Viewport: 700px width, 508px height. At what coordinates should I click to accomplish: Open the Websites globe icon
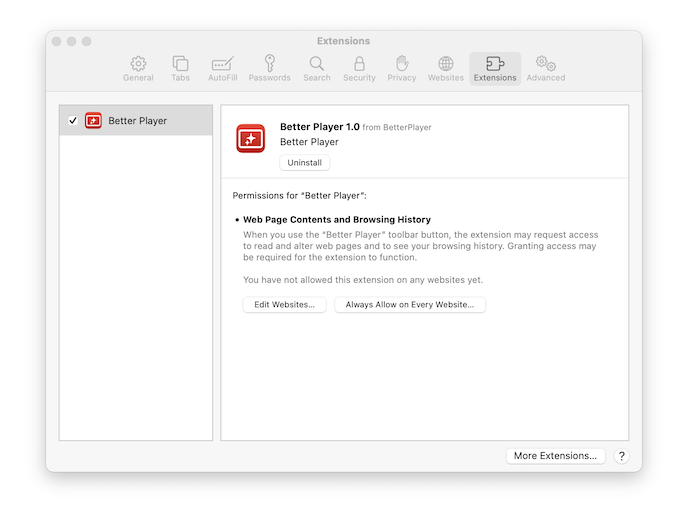click(x=446, y=63)
